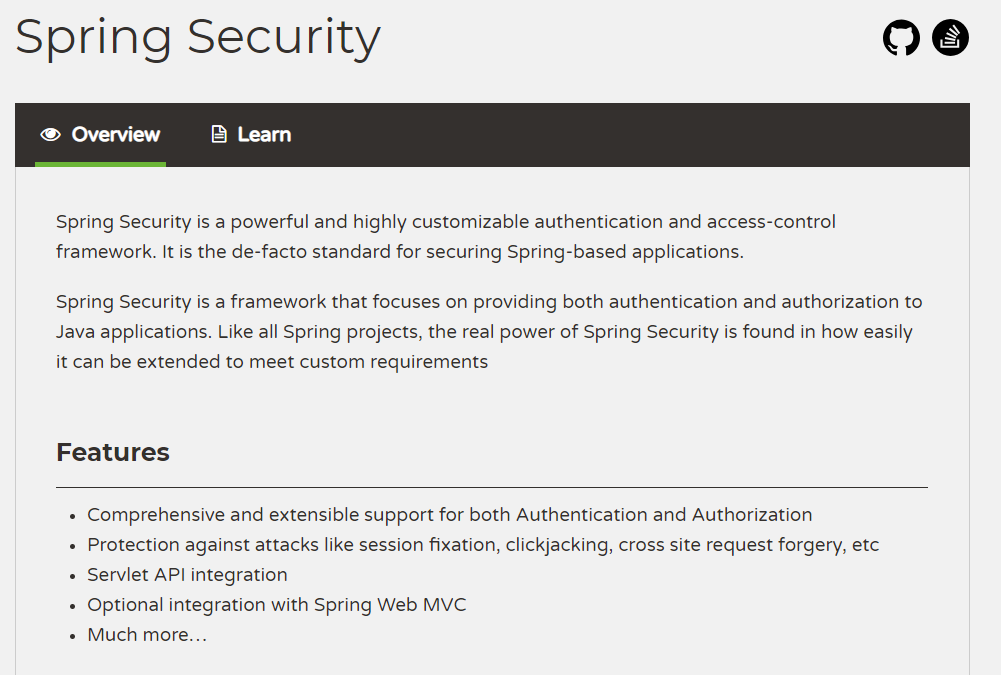Click the "Protection against attacks" bullet item

pos(483,545)
